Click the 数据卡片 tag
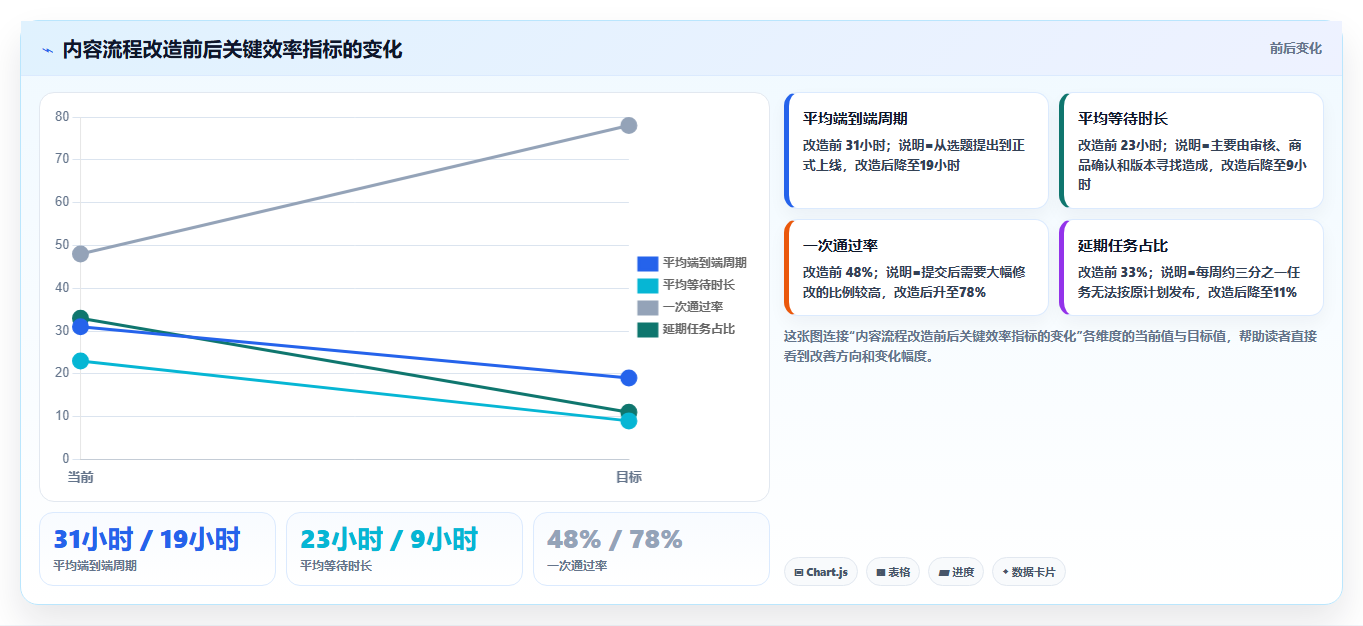Viewport: 1363px width, 626px height. coord(1028,572)
